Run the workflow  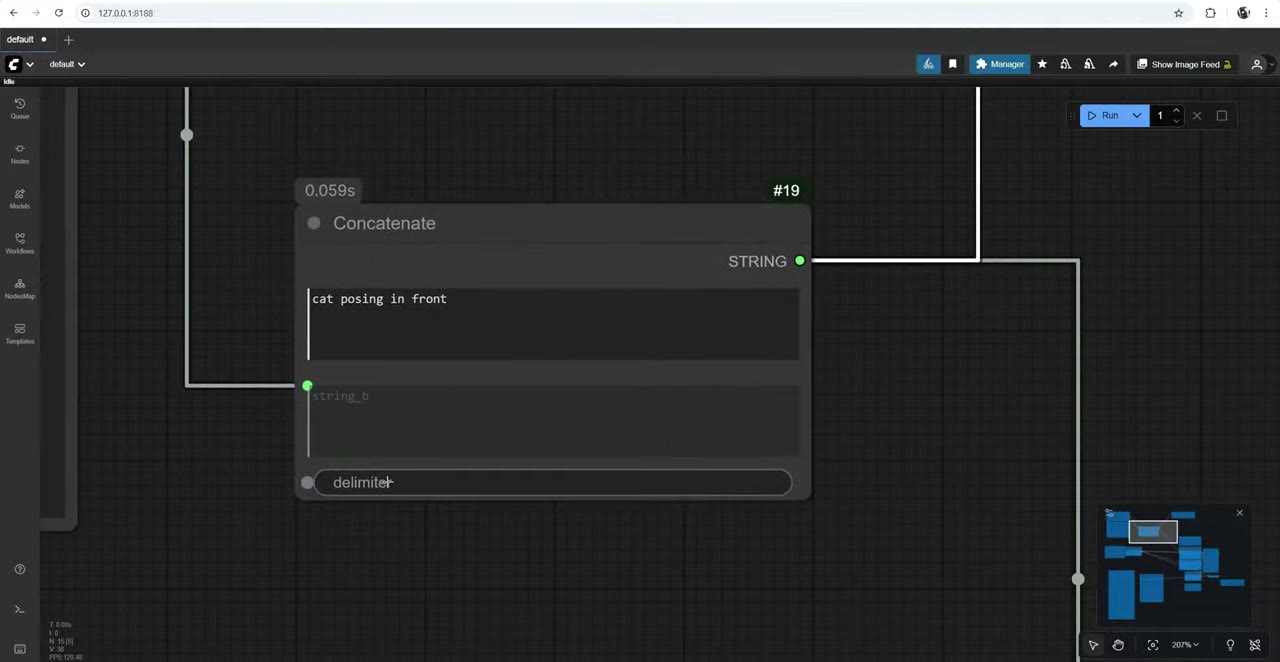[1103, 116]
